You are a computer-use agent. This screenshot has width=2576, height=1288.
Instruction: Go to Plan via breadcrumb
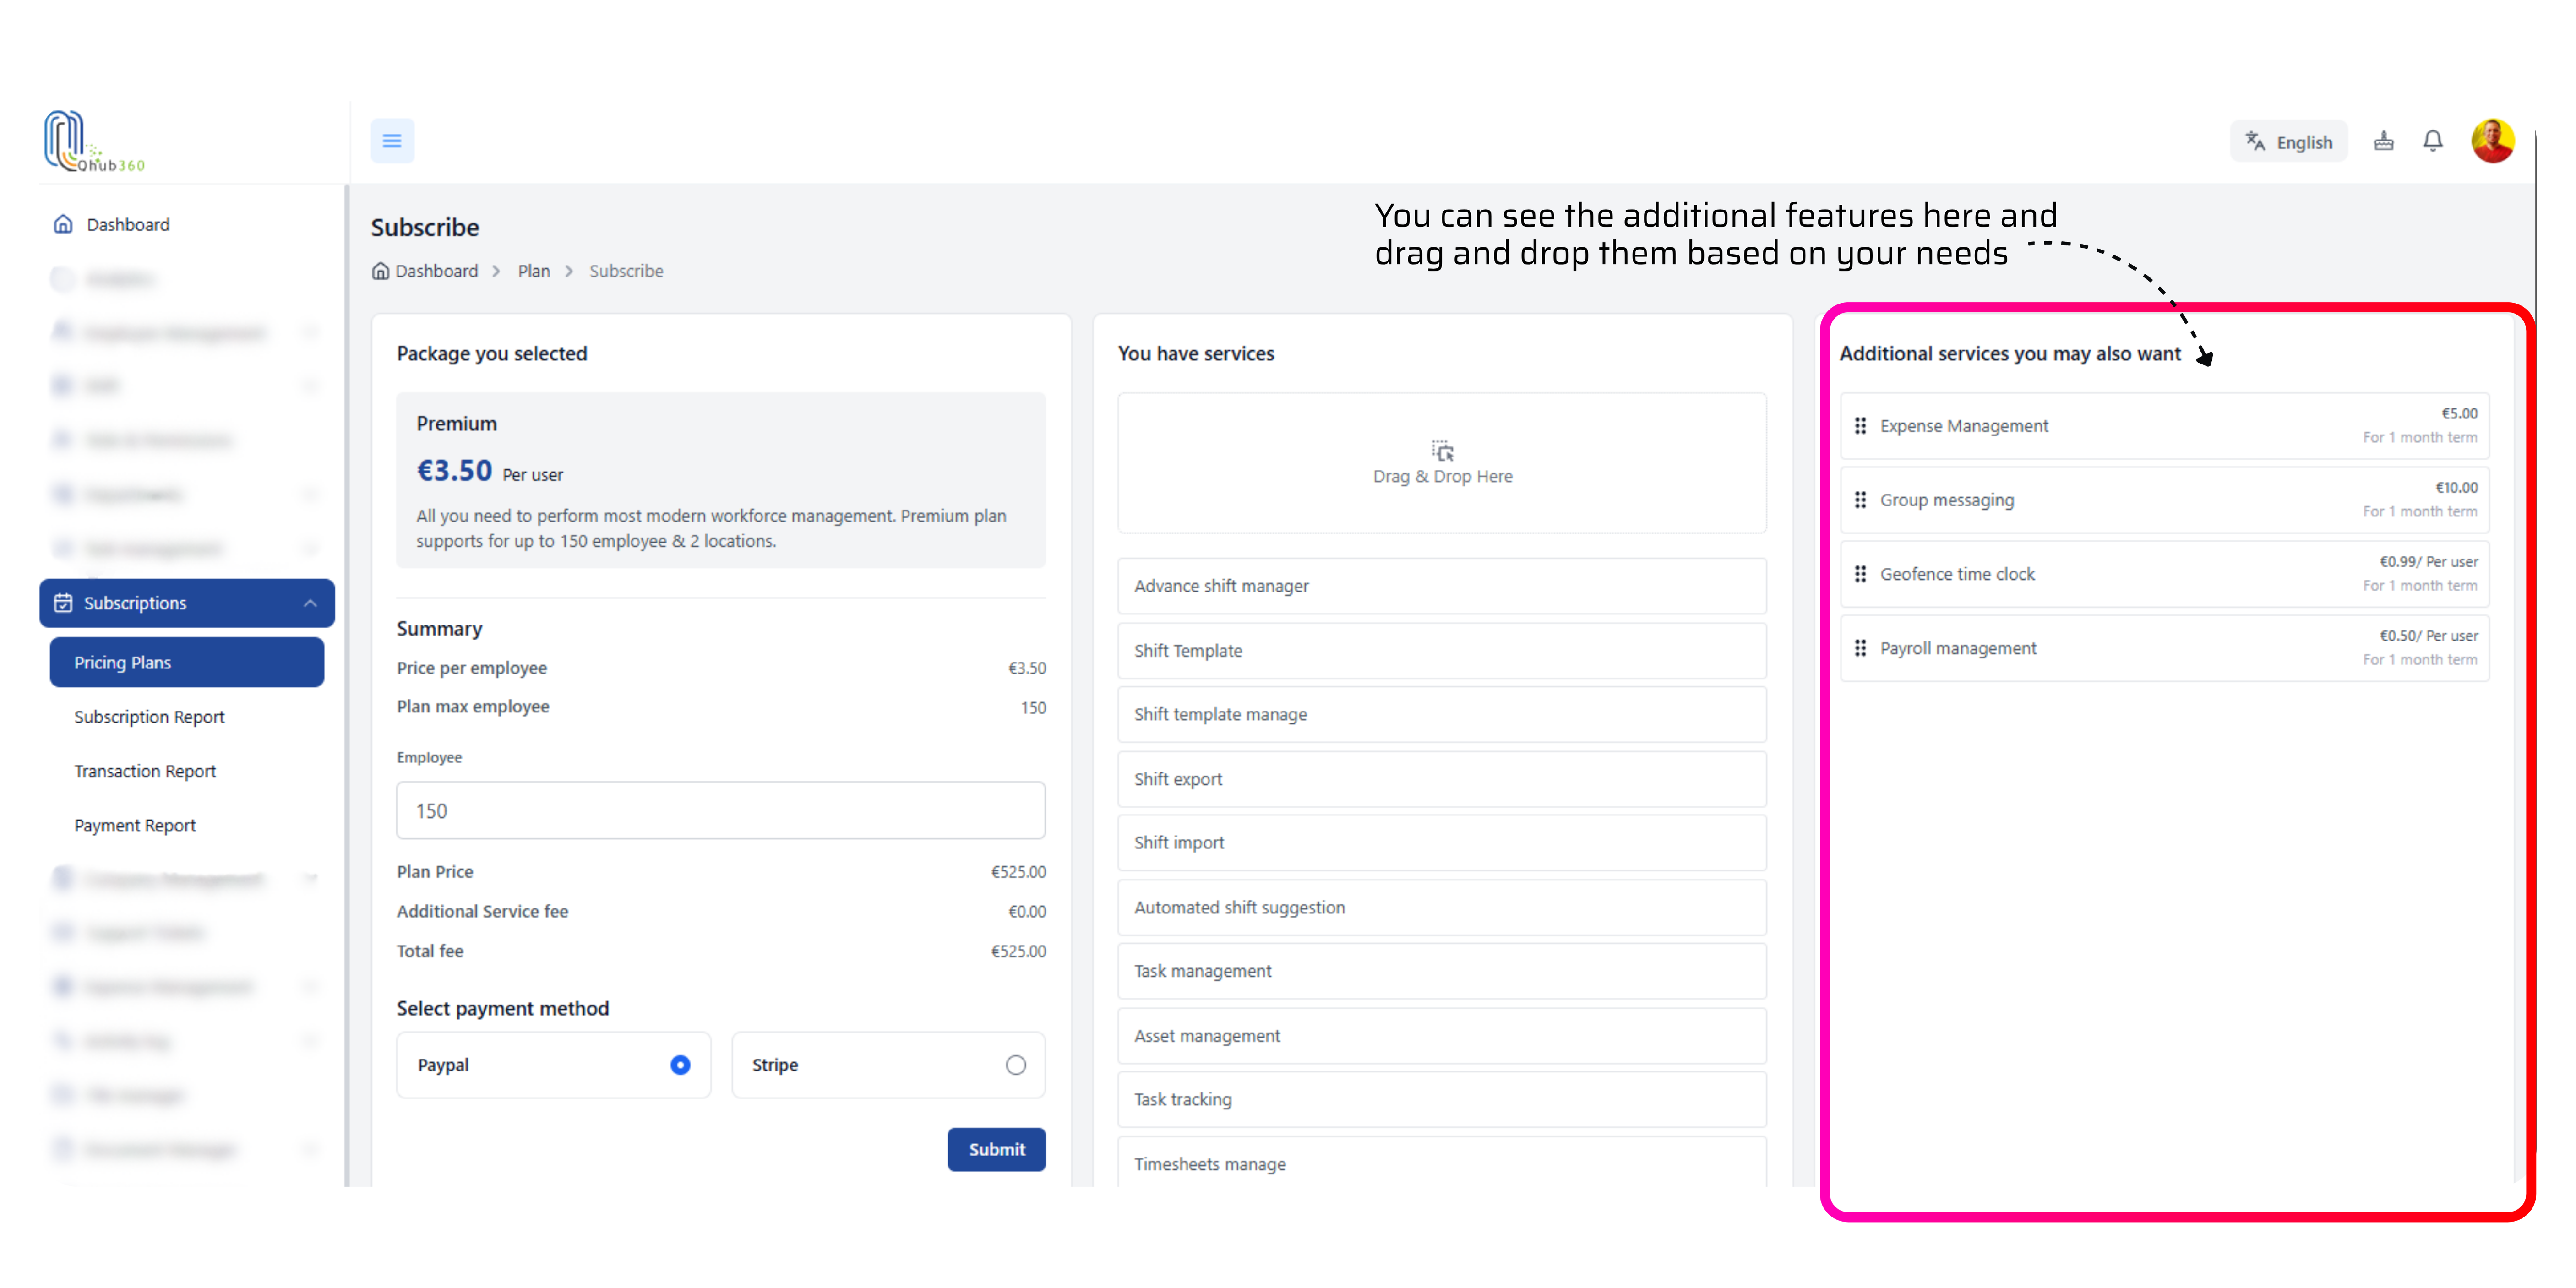(534, 271)
